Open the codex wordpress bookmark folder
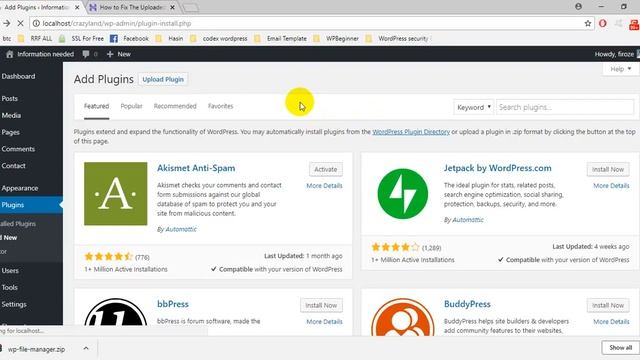Viewport: 640px width, 360px height. pyautogui.click(x=219, y=38)
